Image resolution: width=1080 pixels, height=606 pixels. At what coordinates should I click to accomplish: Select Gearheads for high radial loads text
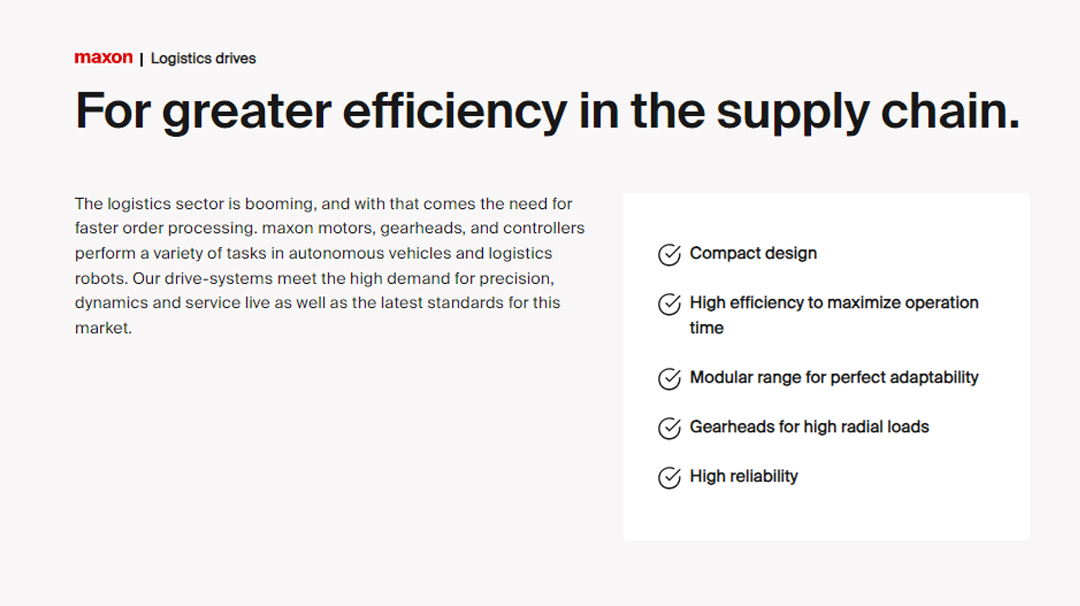(x=809, y=427)
